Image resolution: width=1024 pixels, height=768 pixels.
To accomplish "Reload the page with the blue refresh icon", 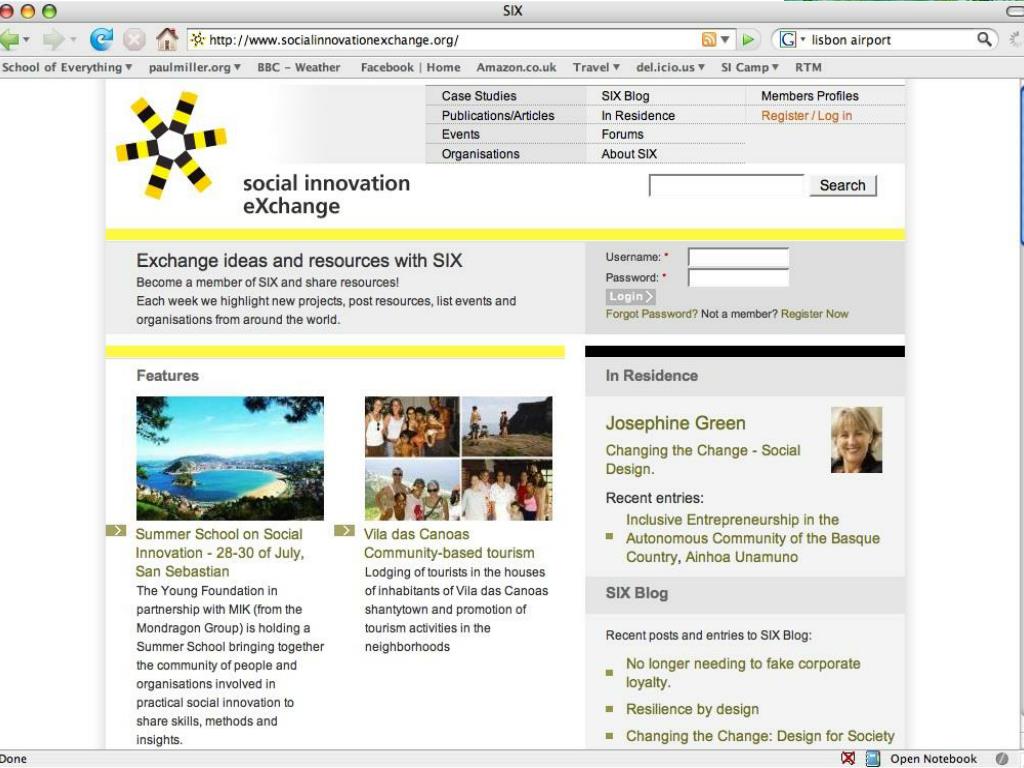I will 101,40.
